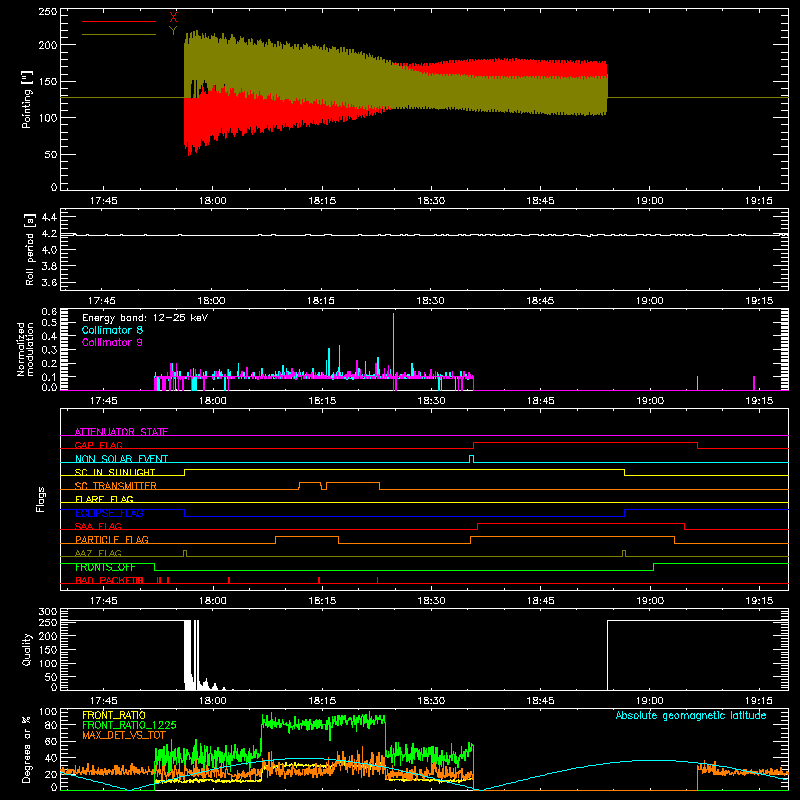Viewport: 800px width, 800px height.
Task: Click the vertical Flags axis title
Action: tap(41, 499)
